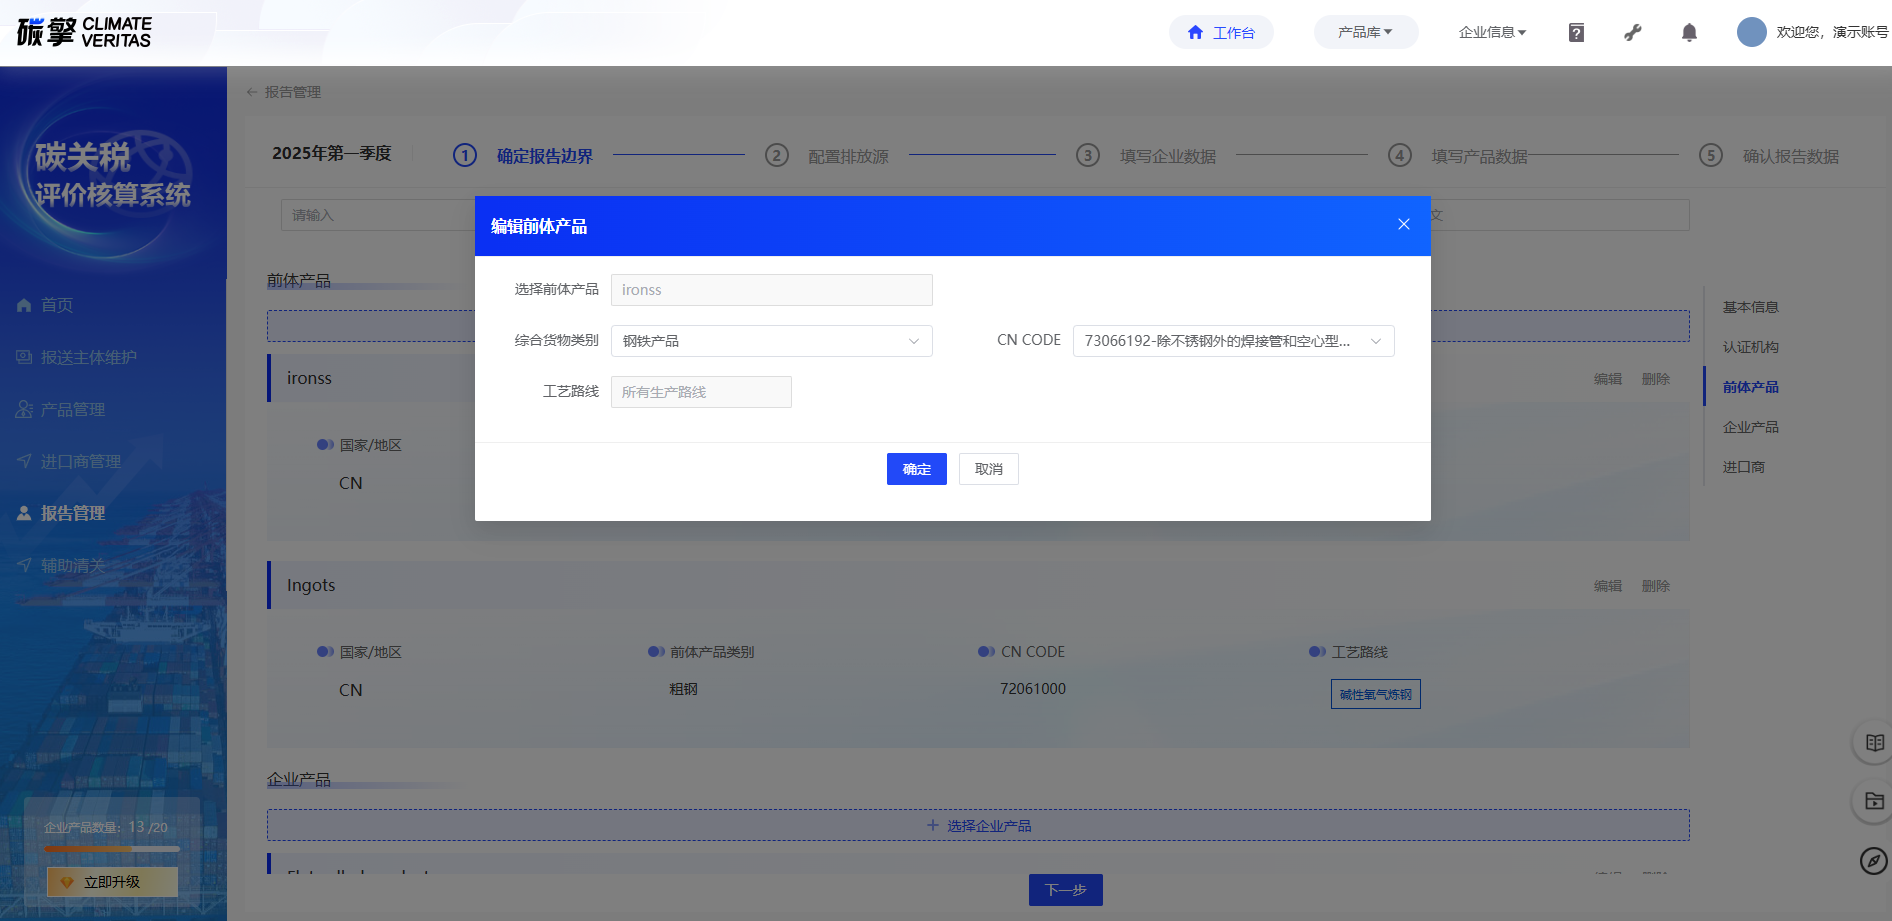Open the 产品库 dropdown menu

click(1365, 32)
